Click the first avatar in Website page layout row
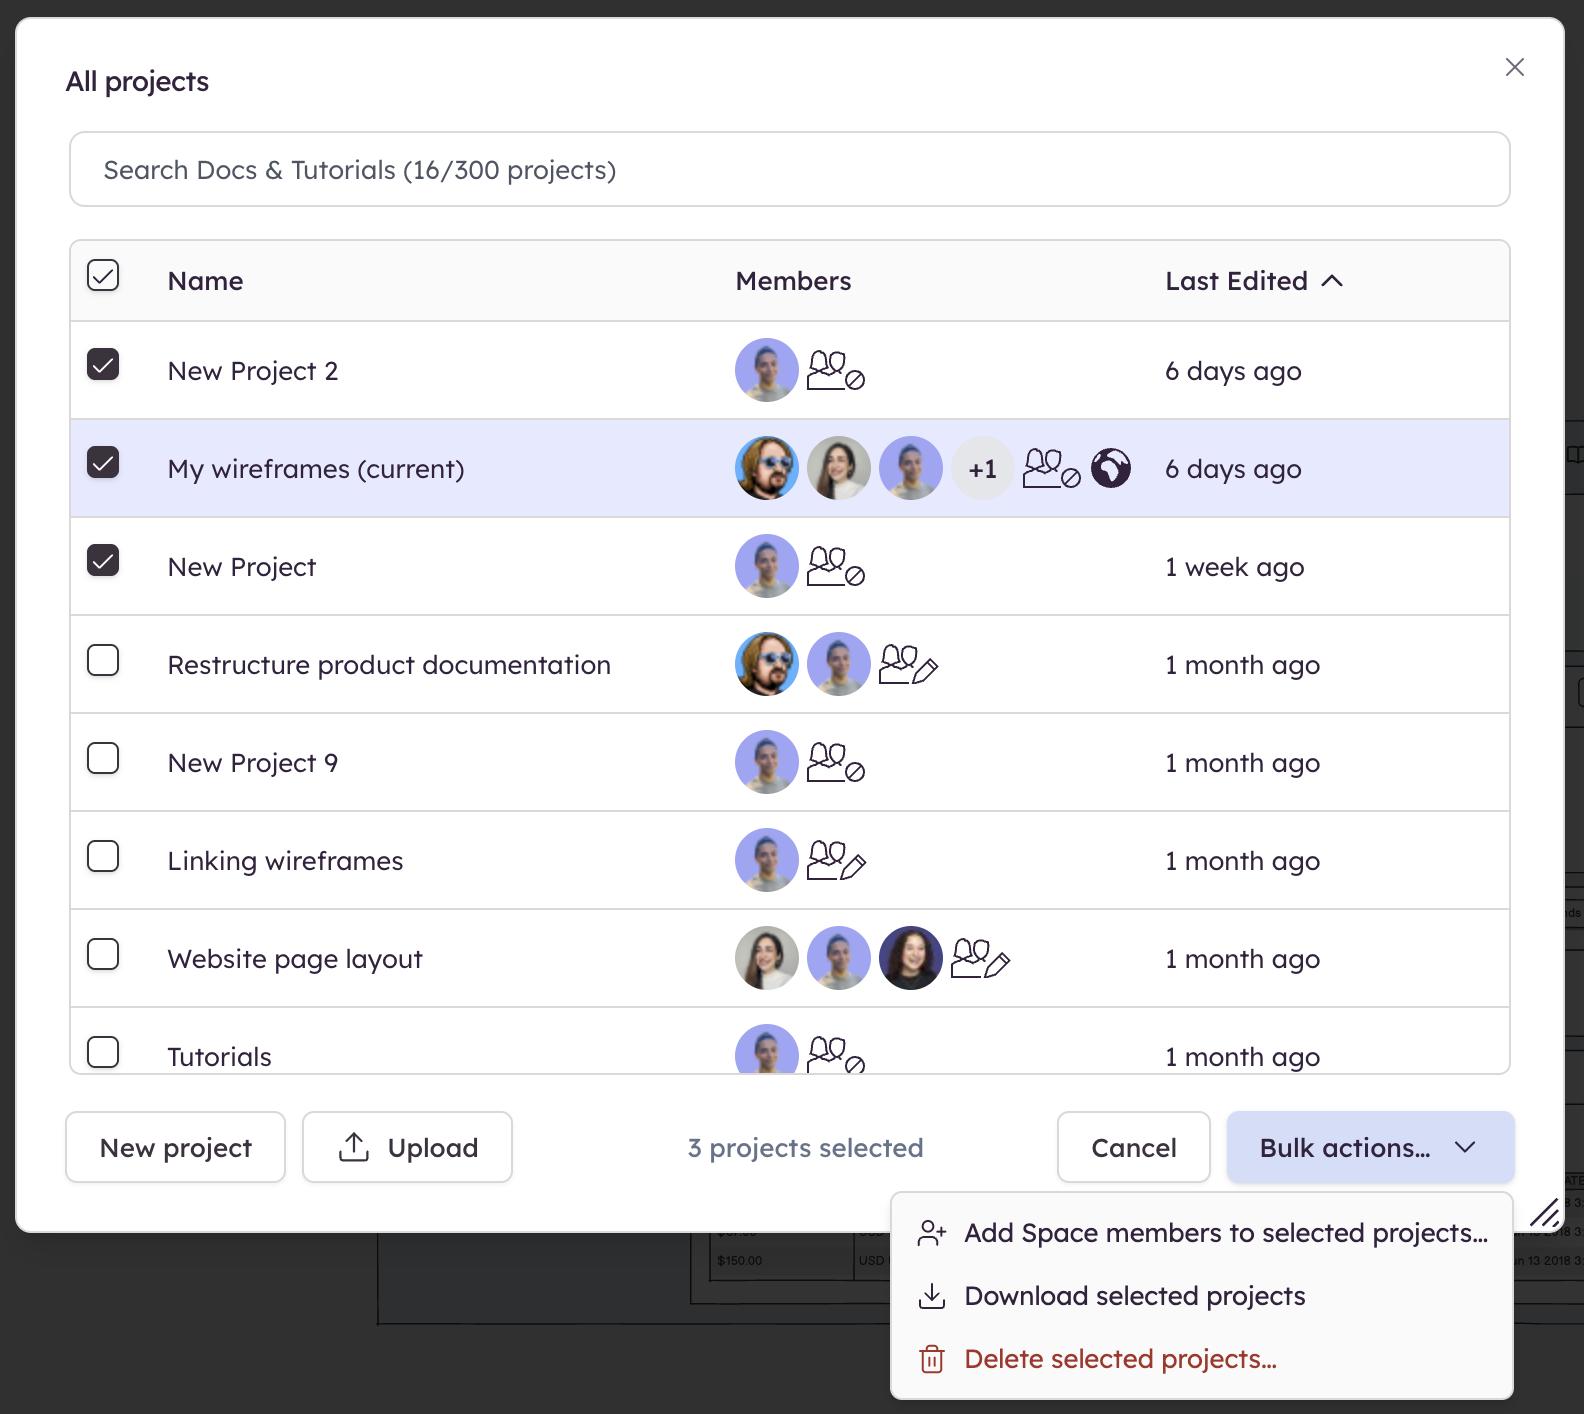 (x=766, y=958)
